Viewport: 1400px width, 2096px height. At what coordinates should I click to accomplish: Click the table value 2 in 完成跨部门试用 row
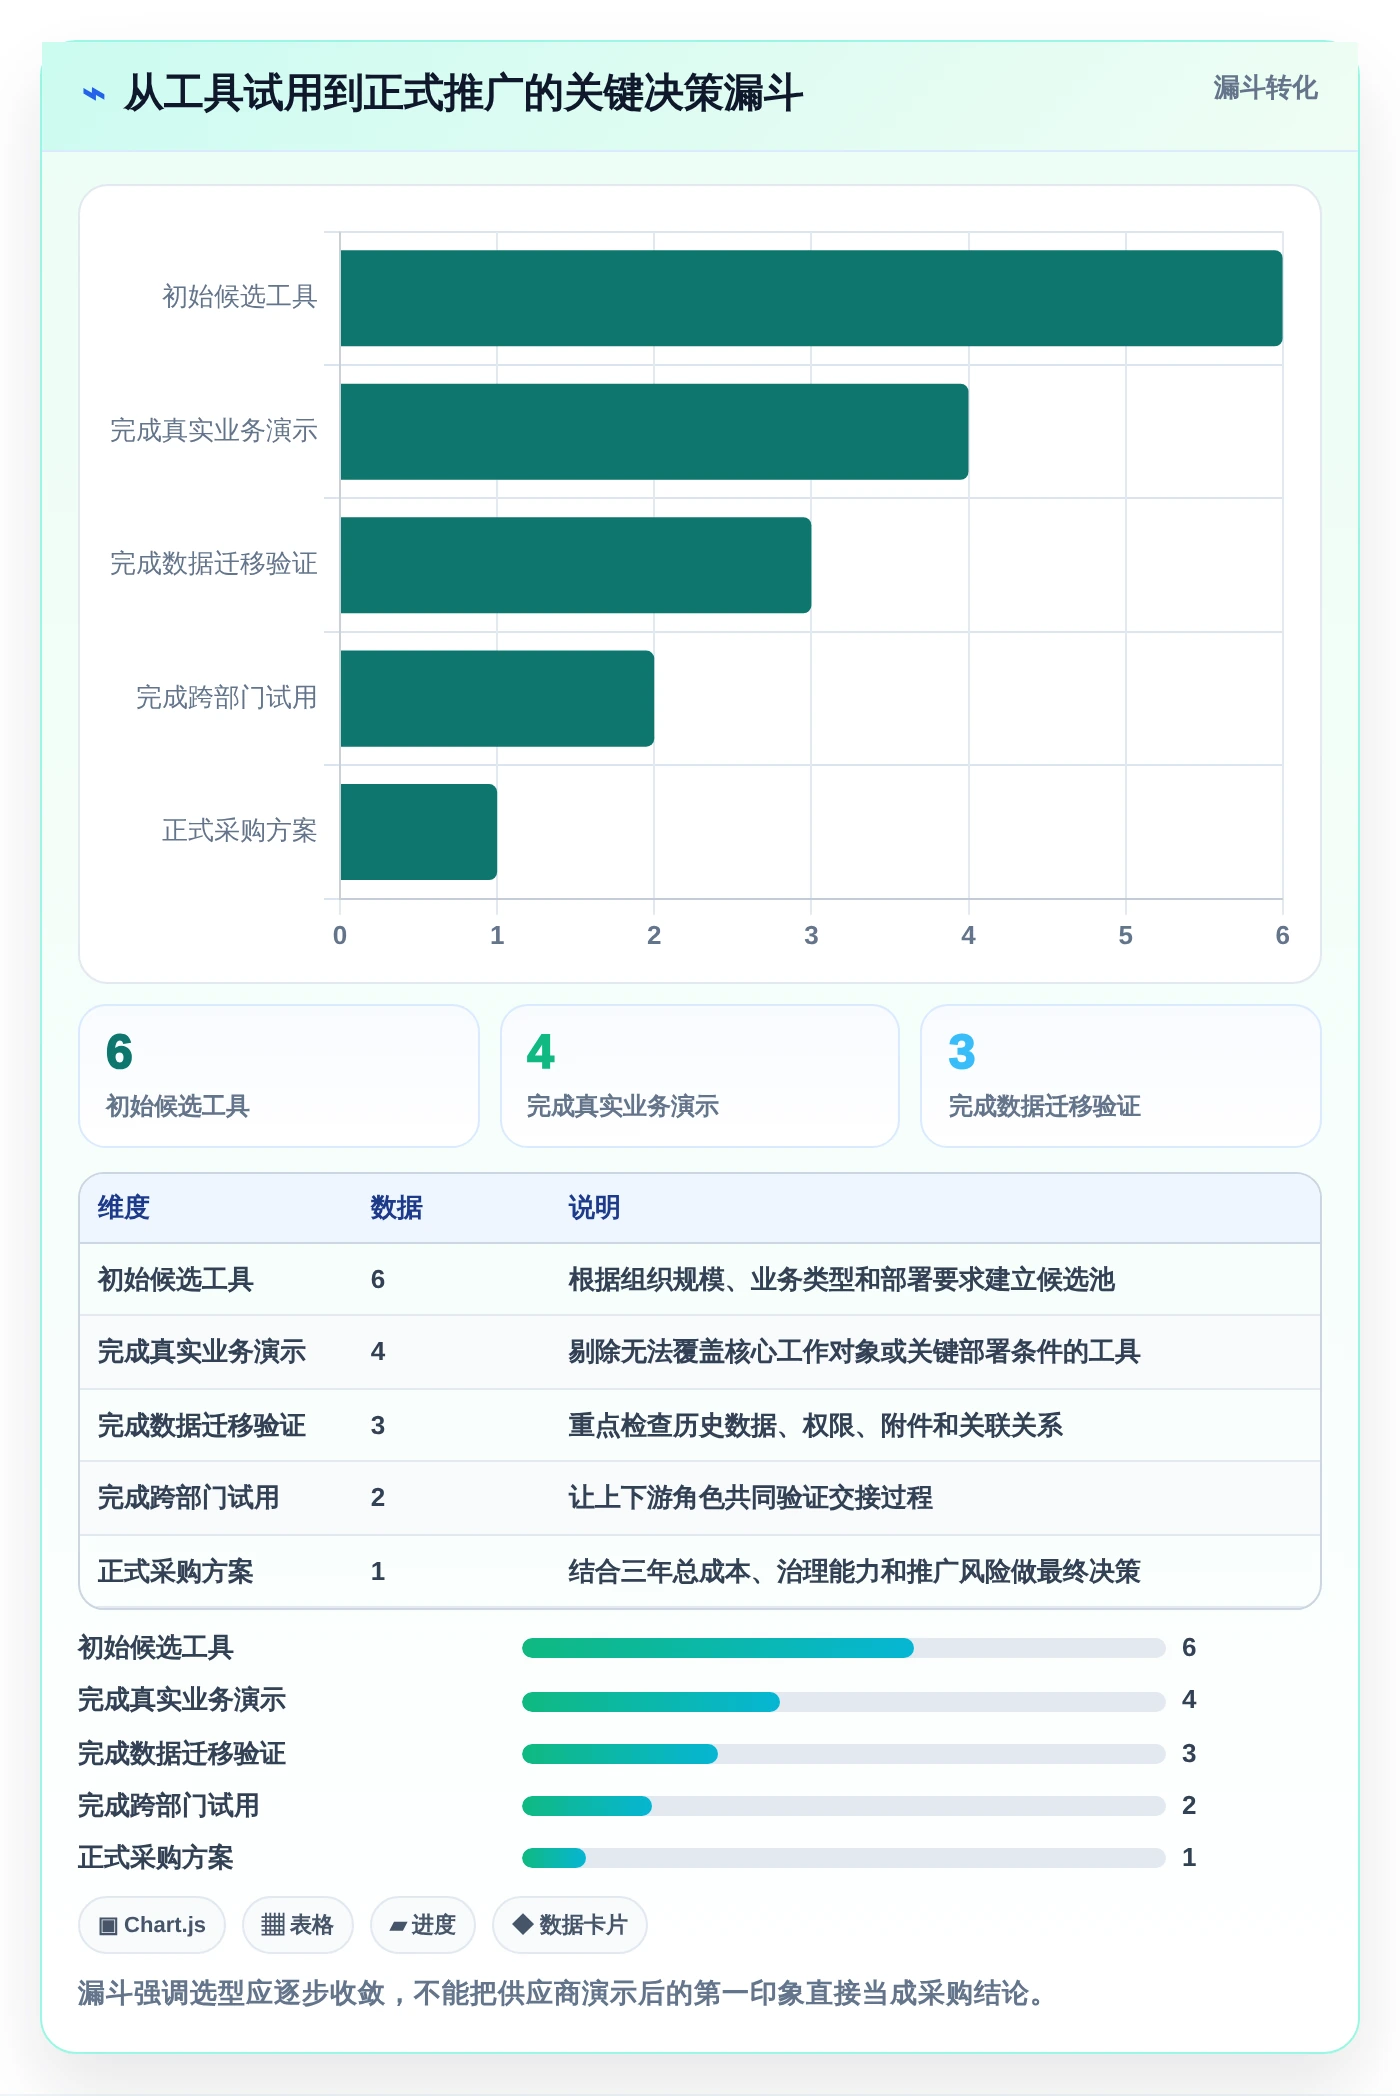click(378, 1498)
